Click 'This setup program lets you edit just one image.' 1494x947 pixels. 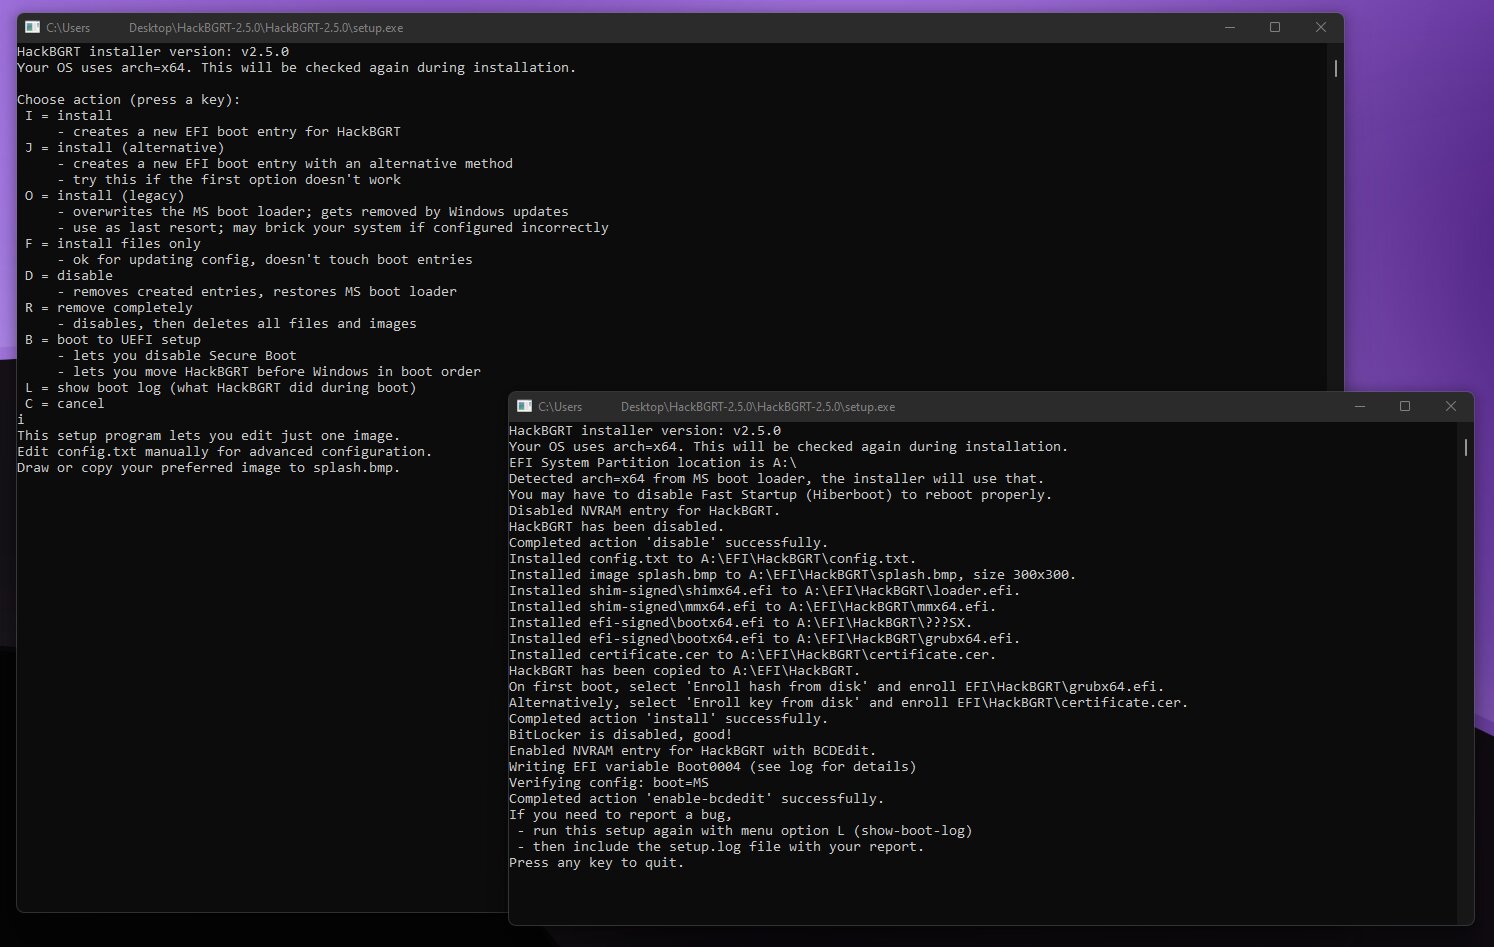(x=209, y=436)
